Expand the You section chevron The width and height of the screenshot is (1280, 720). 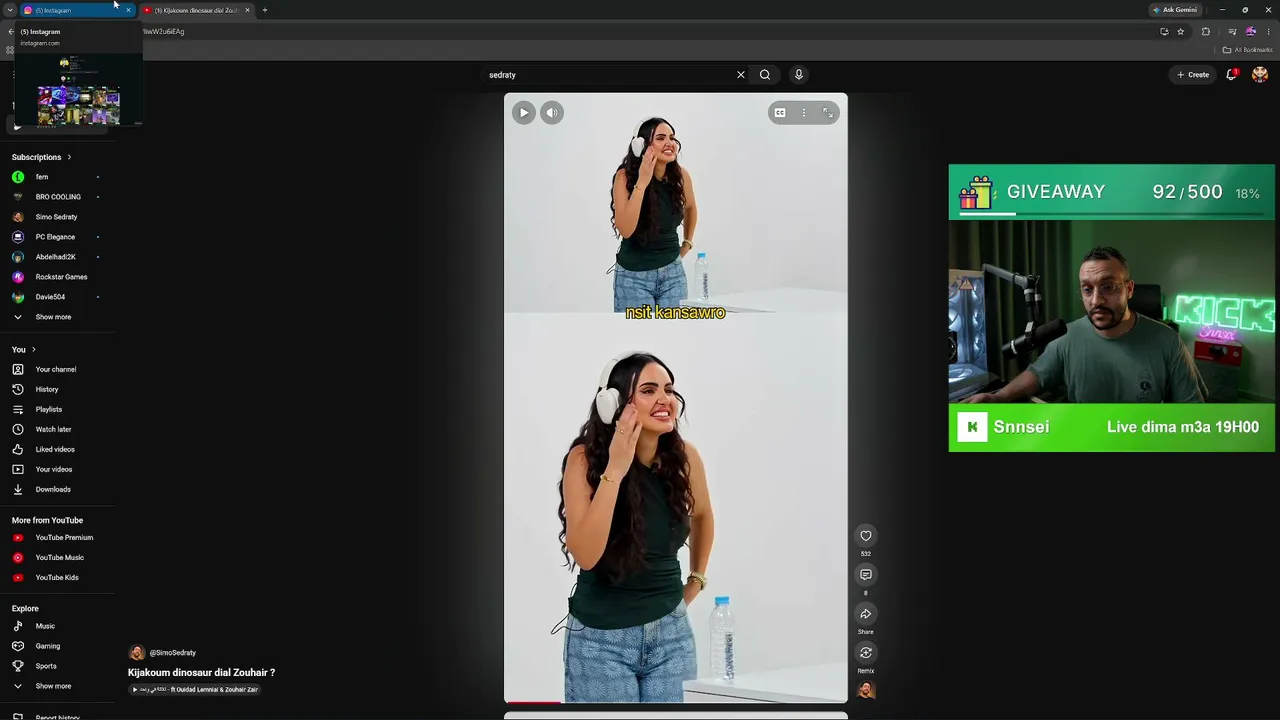point(33,350)
